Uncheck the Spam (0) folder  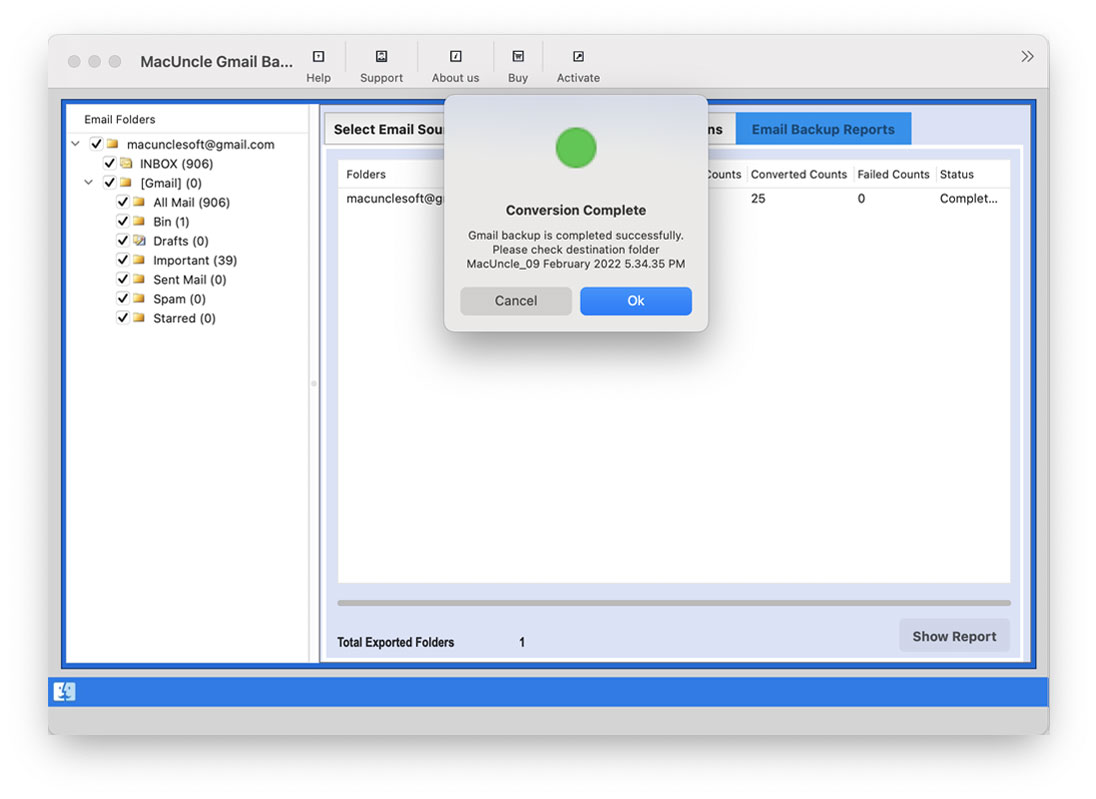click(x=122, y=298)
